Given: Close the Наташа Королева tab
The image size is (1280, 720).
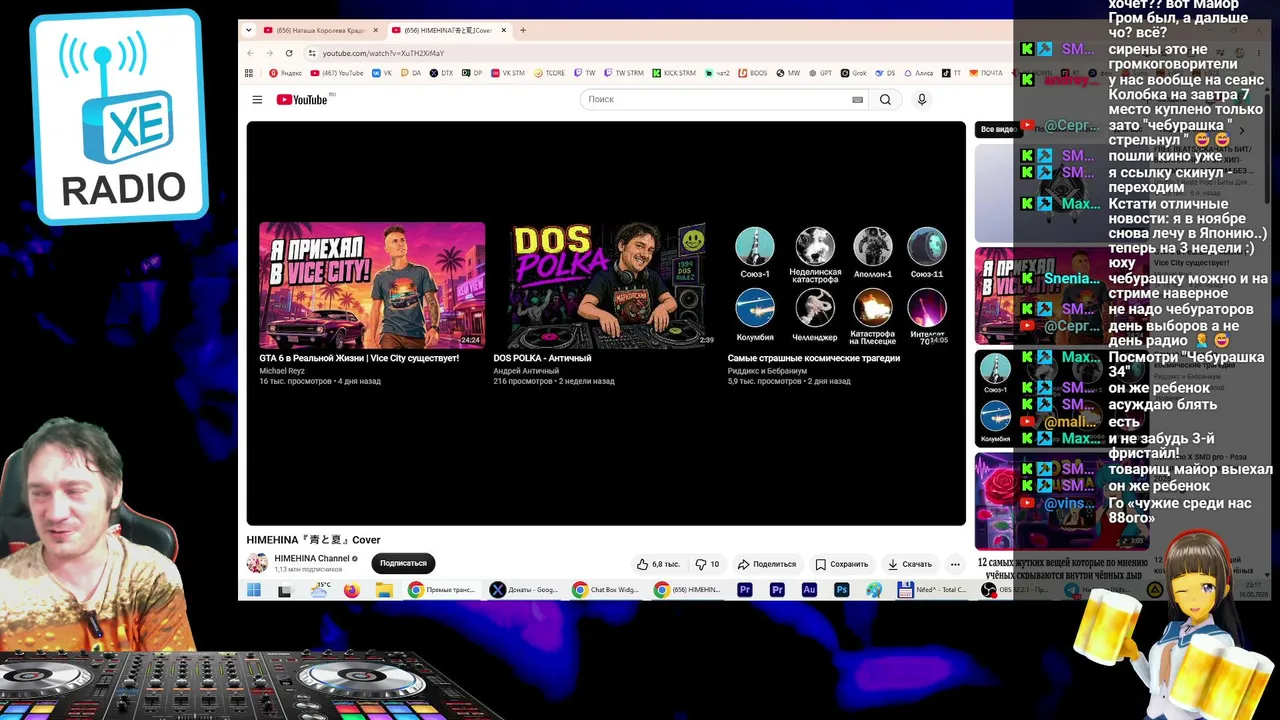Looking at the screenshot, I should tap(376, 31).
